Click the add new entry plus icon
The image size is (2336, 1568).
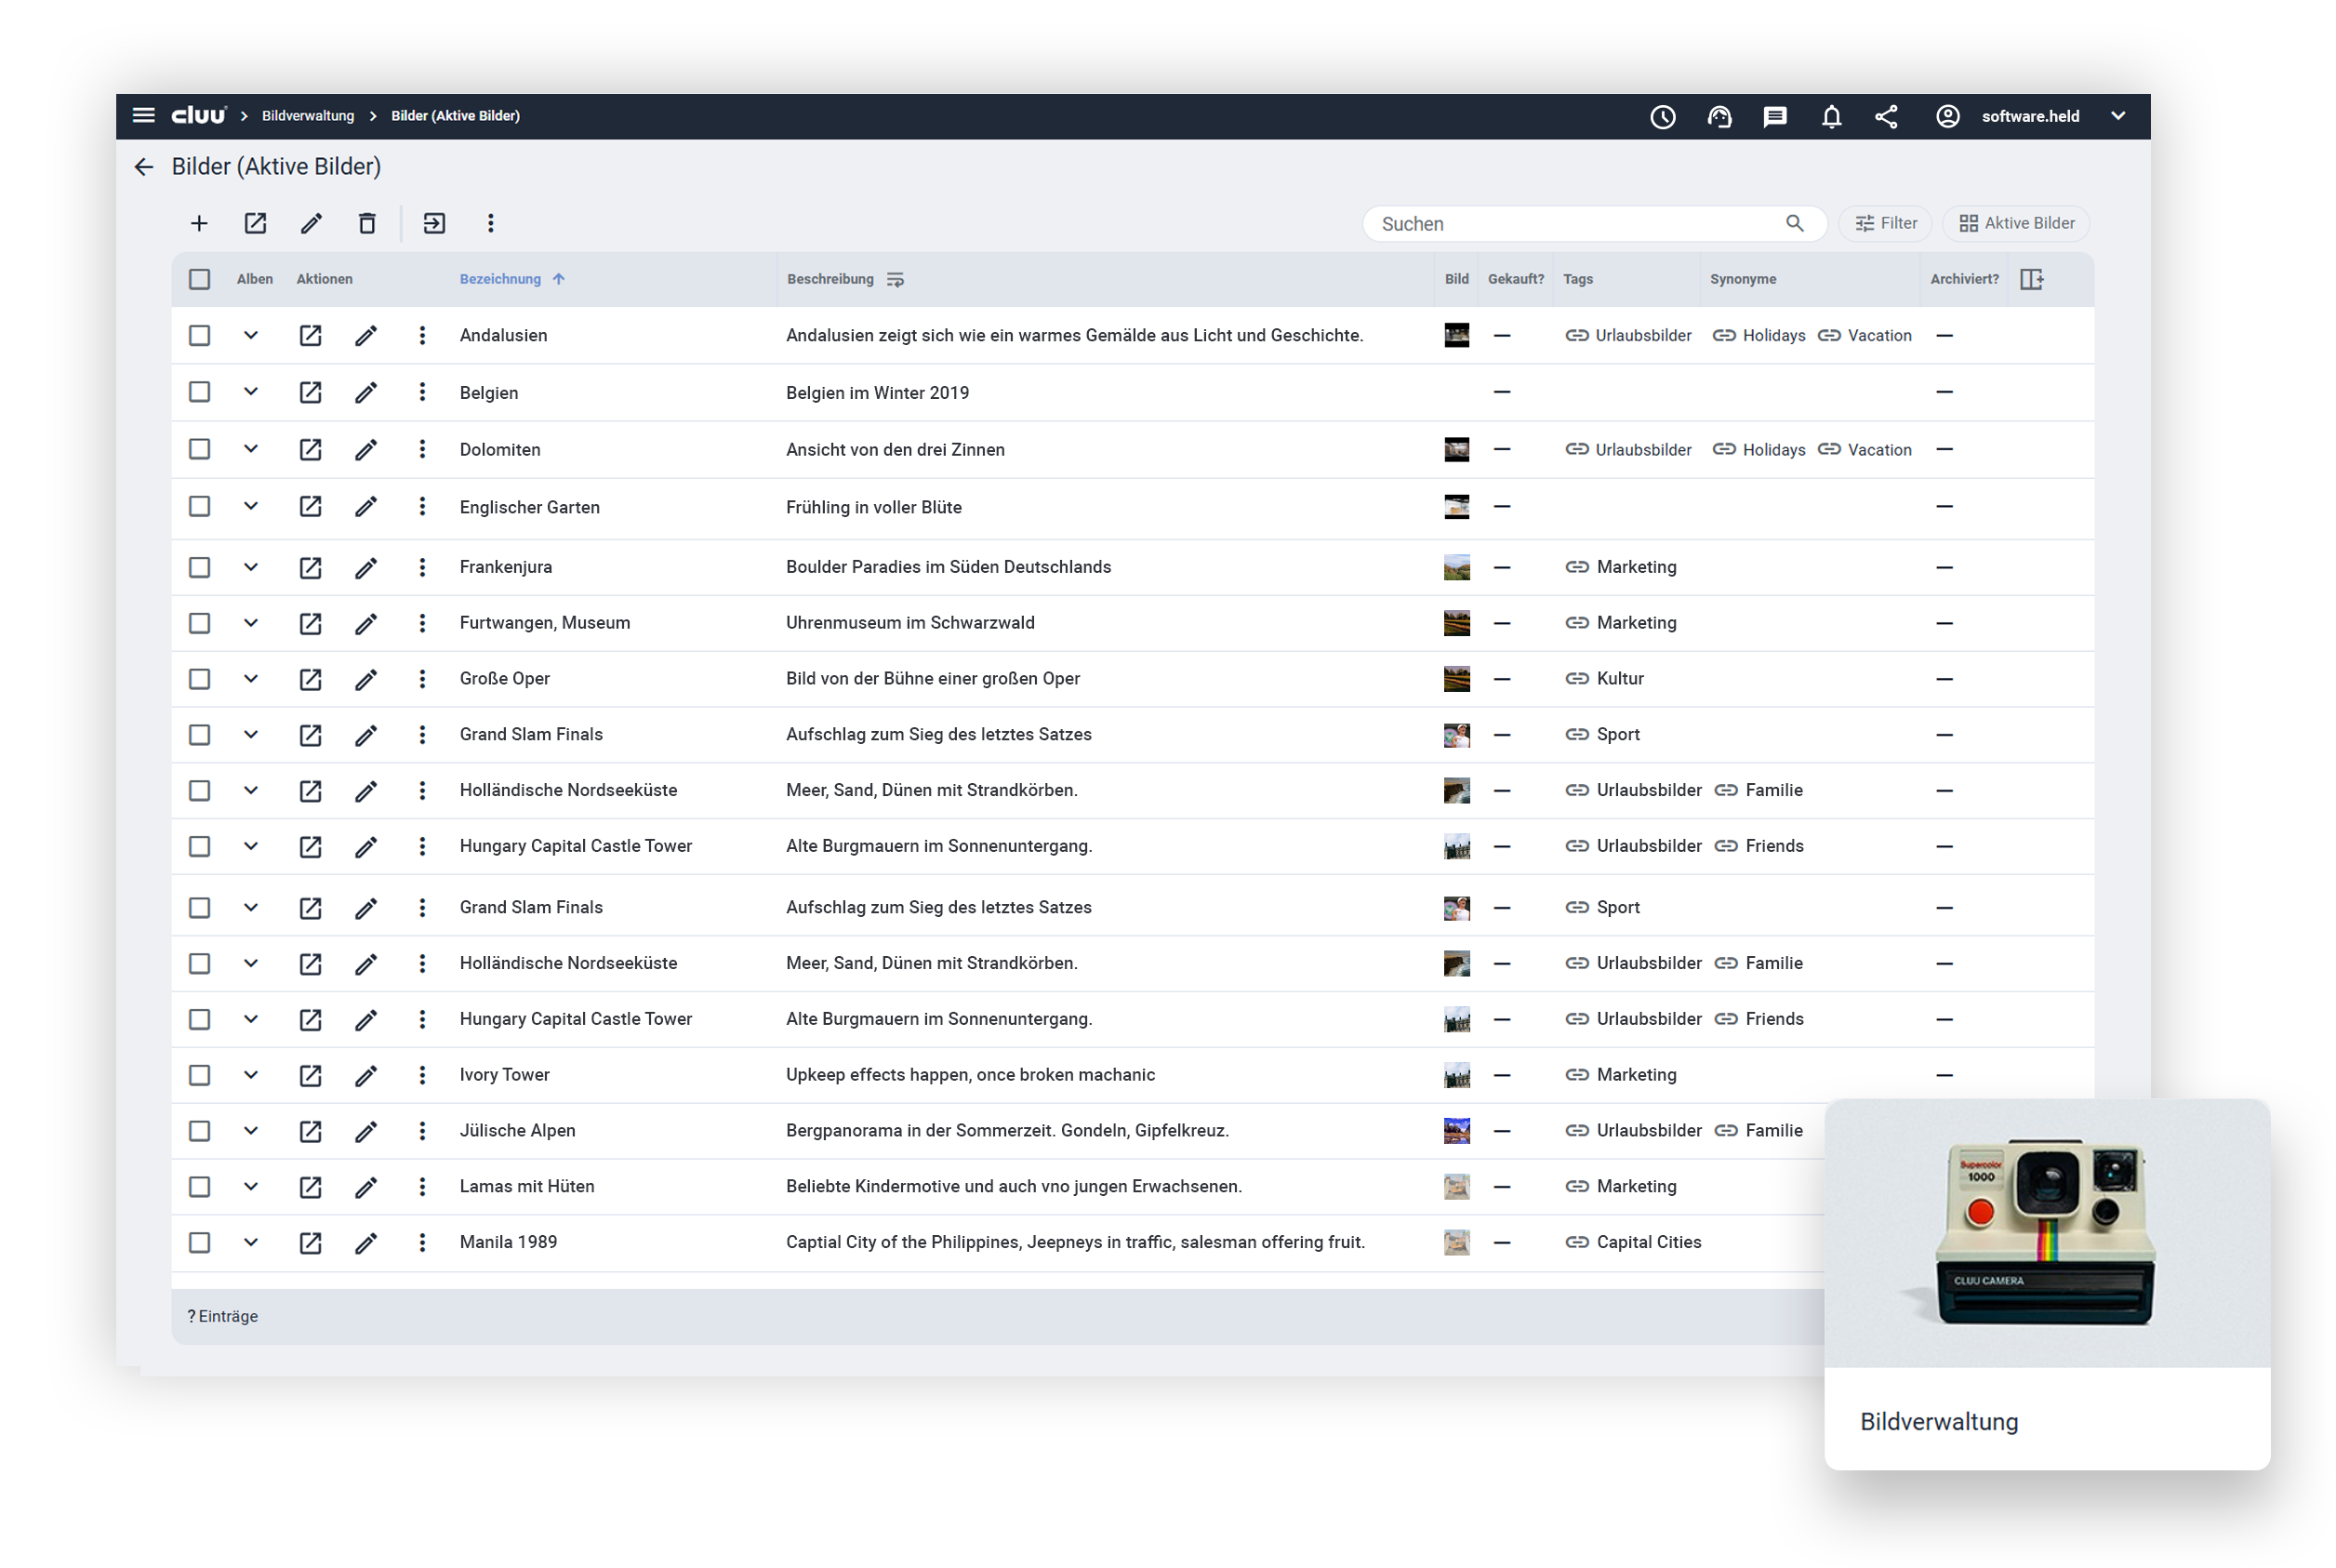tap(199, 223)
